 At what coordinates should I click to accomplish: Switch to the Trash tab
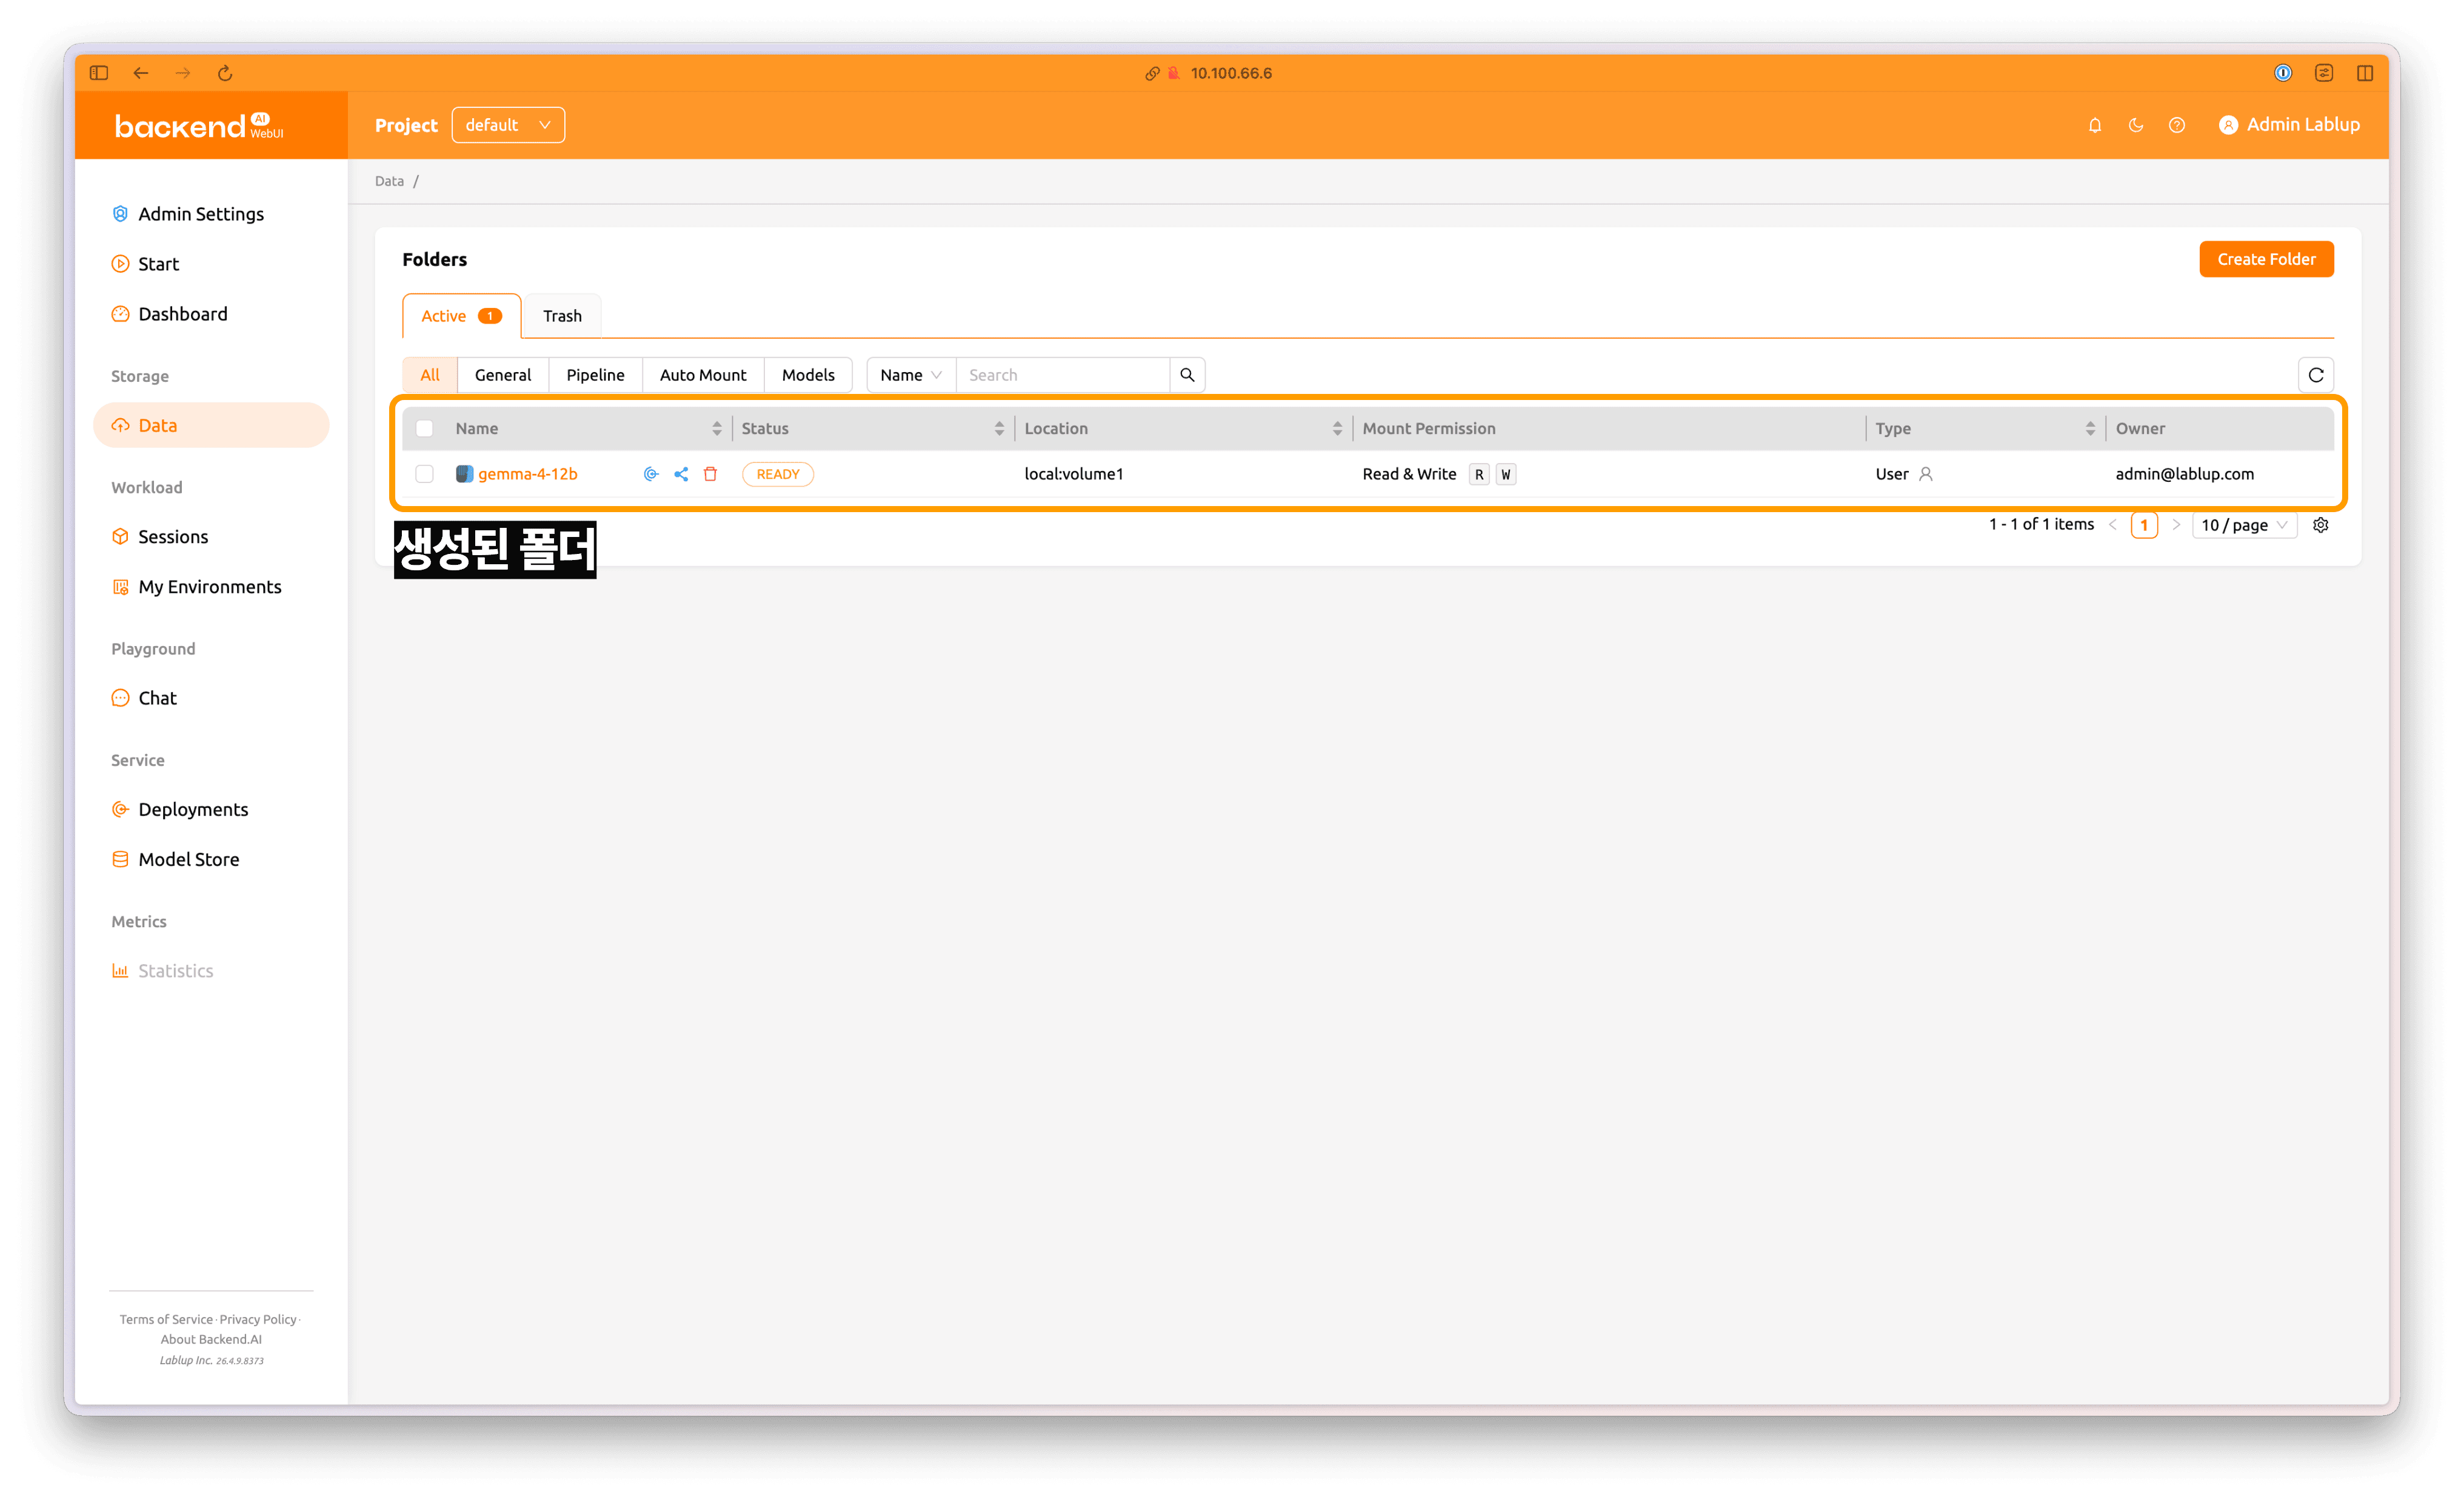[562, 316]
